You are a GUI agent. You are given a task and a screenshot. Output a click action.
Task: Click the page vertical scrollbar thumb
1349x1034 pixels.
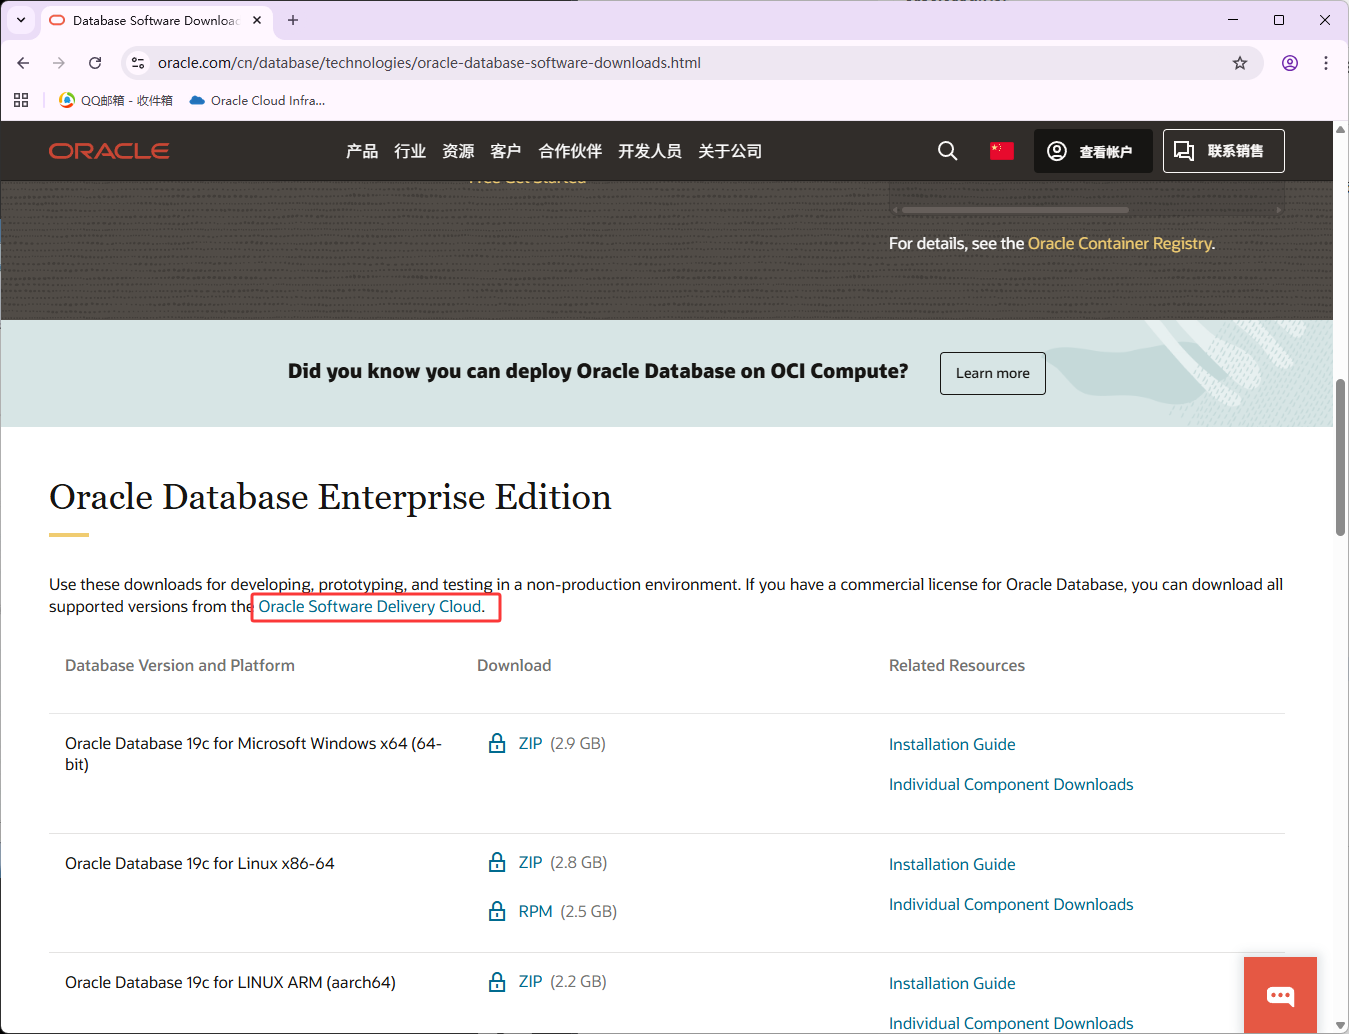[1340, 457]
